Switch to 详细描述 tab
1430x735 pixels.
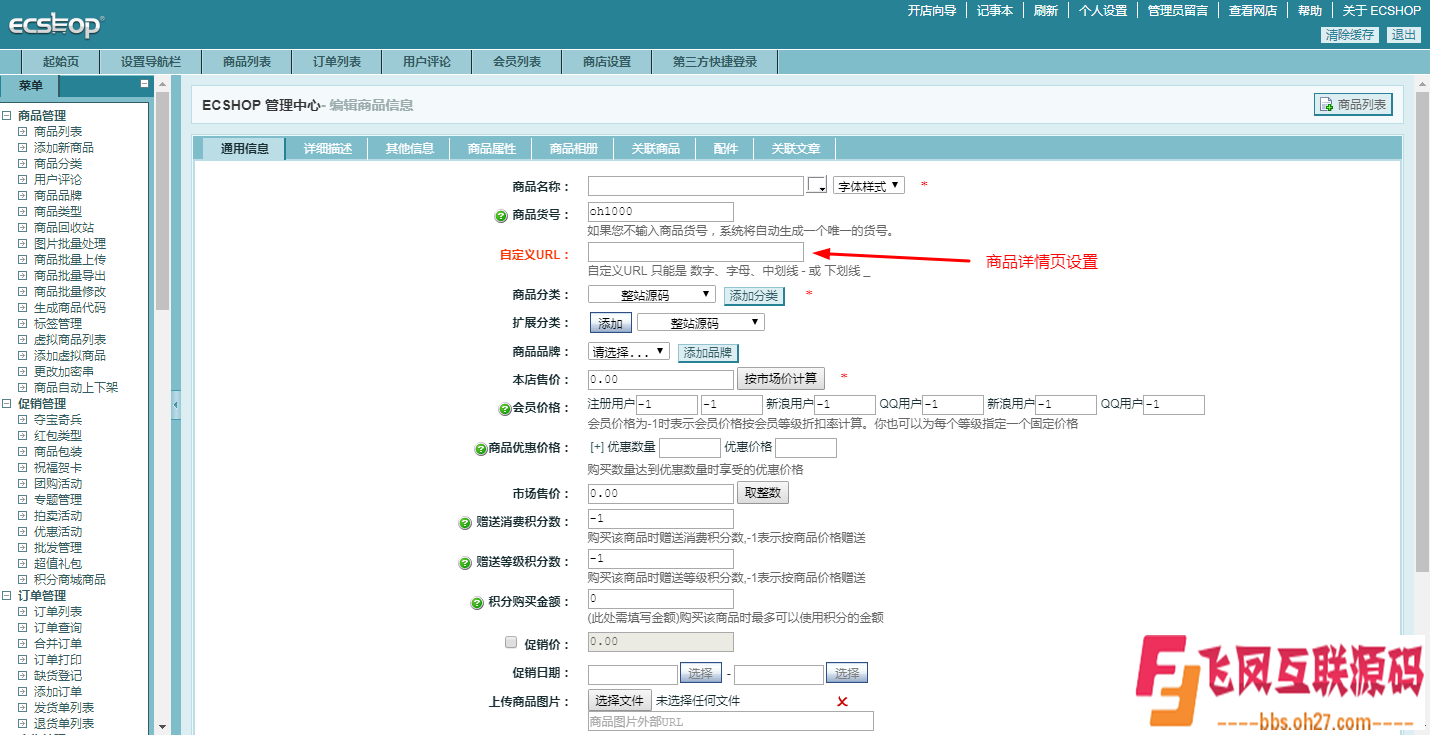click(328, 149)
